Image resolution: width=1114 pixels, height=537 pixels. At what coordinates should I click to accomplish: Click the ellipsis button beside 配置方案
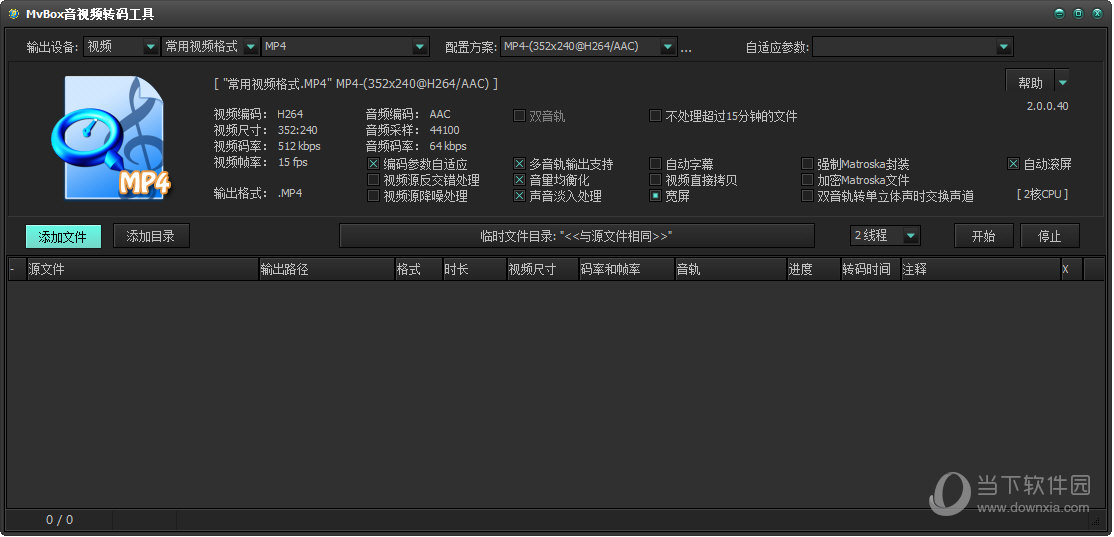[686, 49]
